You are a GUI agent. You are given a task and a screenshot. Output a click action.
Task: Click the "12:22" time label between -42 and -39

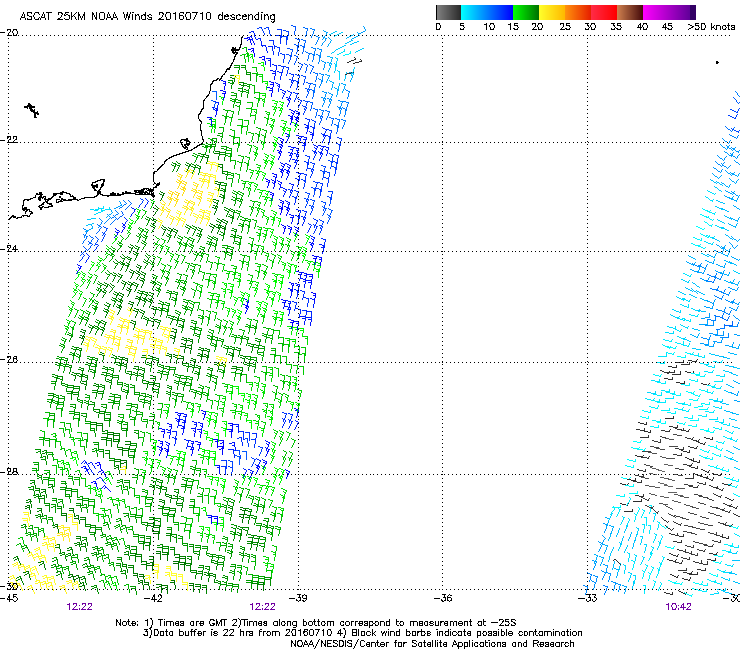tap(262, 607)
